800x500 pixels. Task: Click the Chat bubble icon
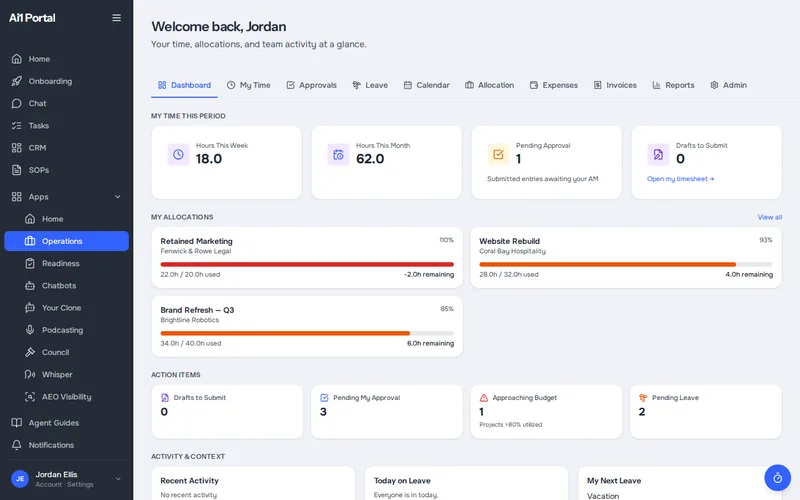pos(17,104)
